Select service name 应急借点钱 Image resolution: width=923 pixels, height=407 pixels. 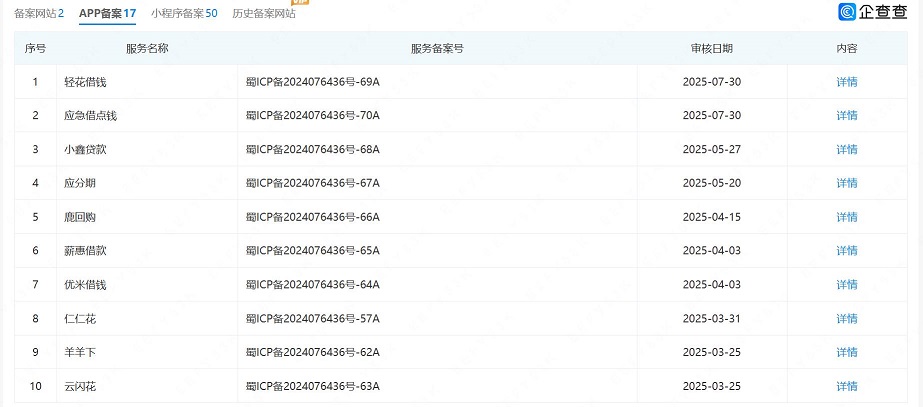click(x=91, y=115)
